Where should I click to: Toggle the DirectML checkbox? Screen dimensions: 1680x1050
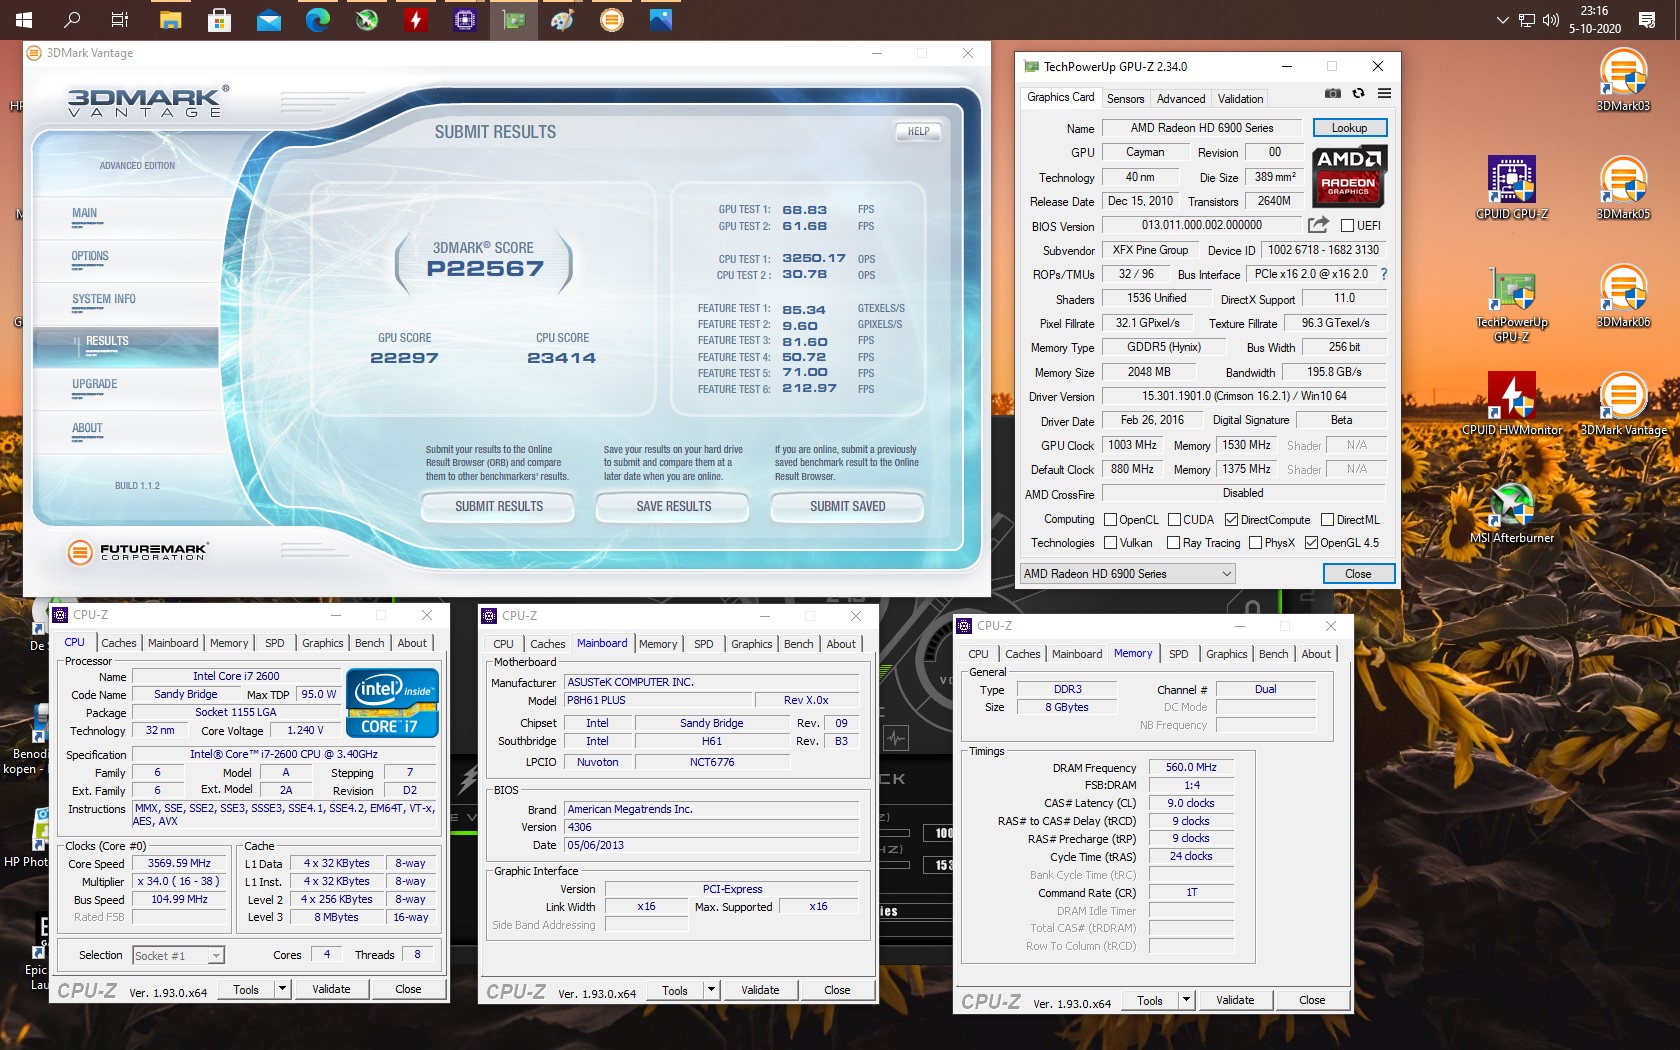pyautogui.click(x=1328, y=520)
